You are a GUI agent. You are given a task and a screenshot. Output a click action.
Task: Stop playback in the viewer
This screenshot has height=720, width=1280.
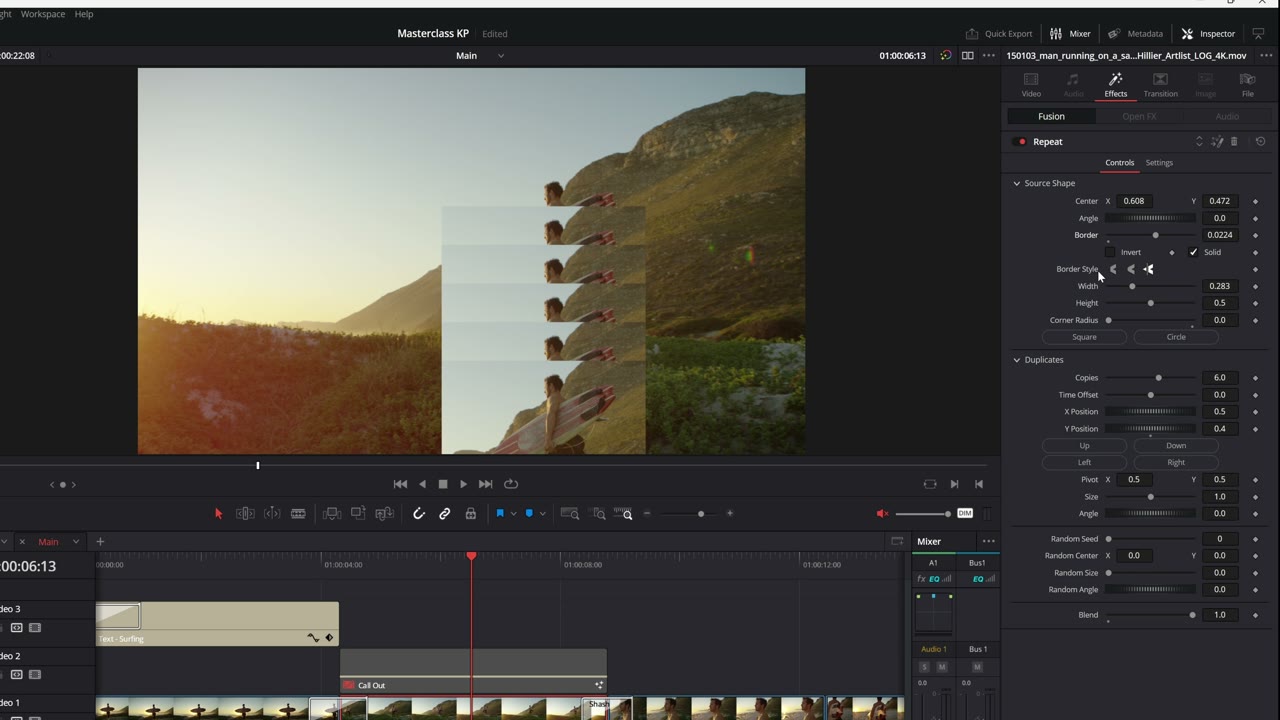[x=443, y=484]
